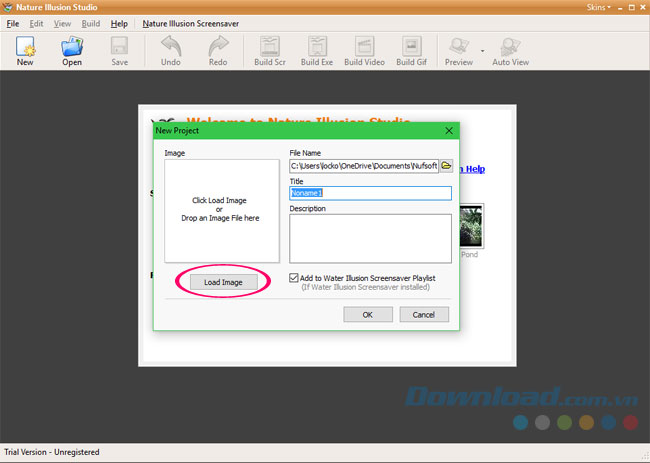The height and width of the screenshot is (463, 650).
Task: Browse for file with folder icon button
Action: 446,166
